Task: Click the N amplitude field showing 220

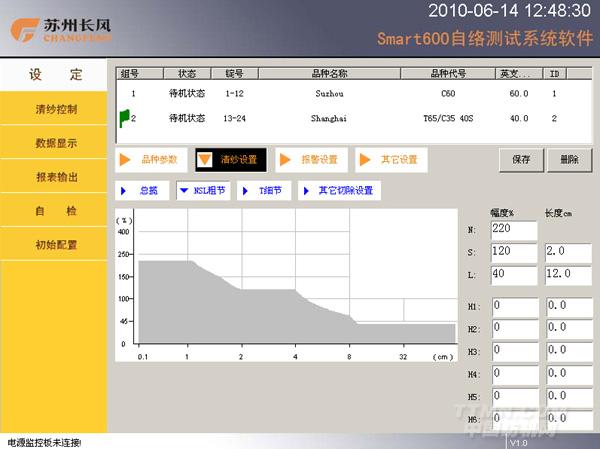Action: tap(514, 230)
